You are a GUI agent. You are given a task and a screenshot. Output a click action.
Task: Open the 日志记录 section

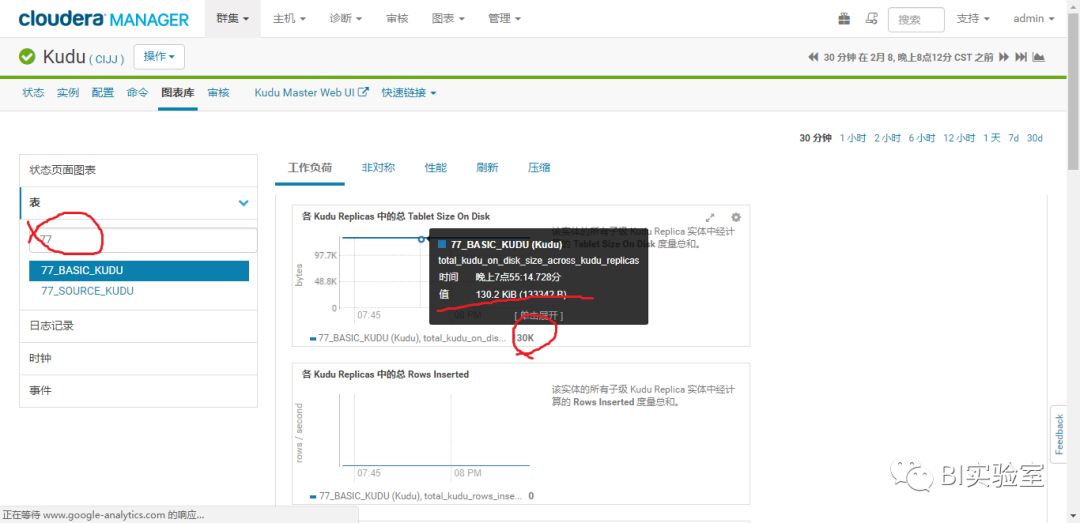tap(138, 326)
